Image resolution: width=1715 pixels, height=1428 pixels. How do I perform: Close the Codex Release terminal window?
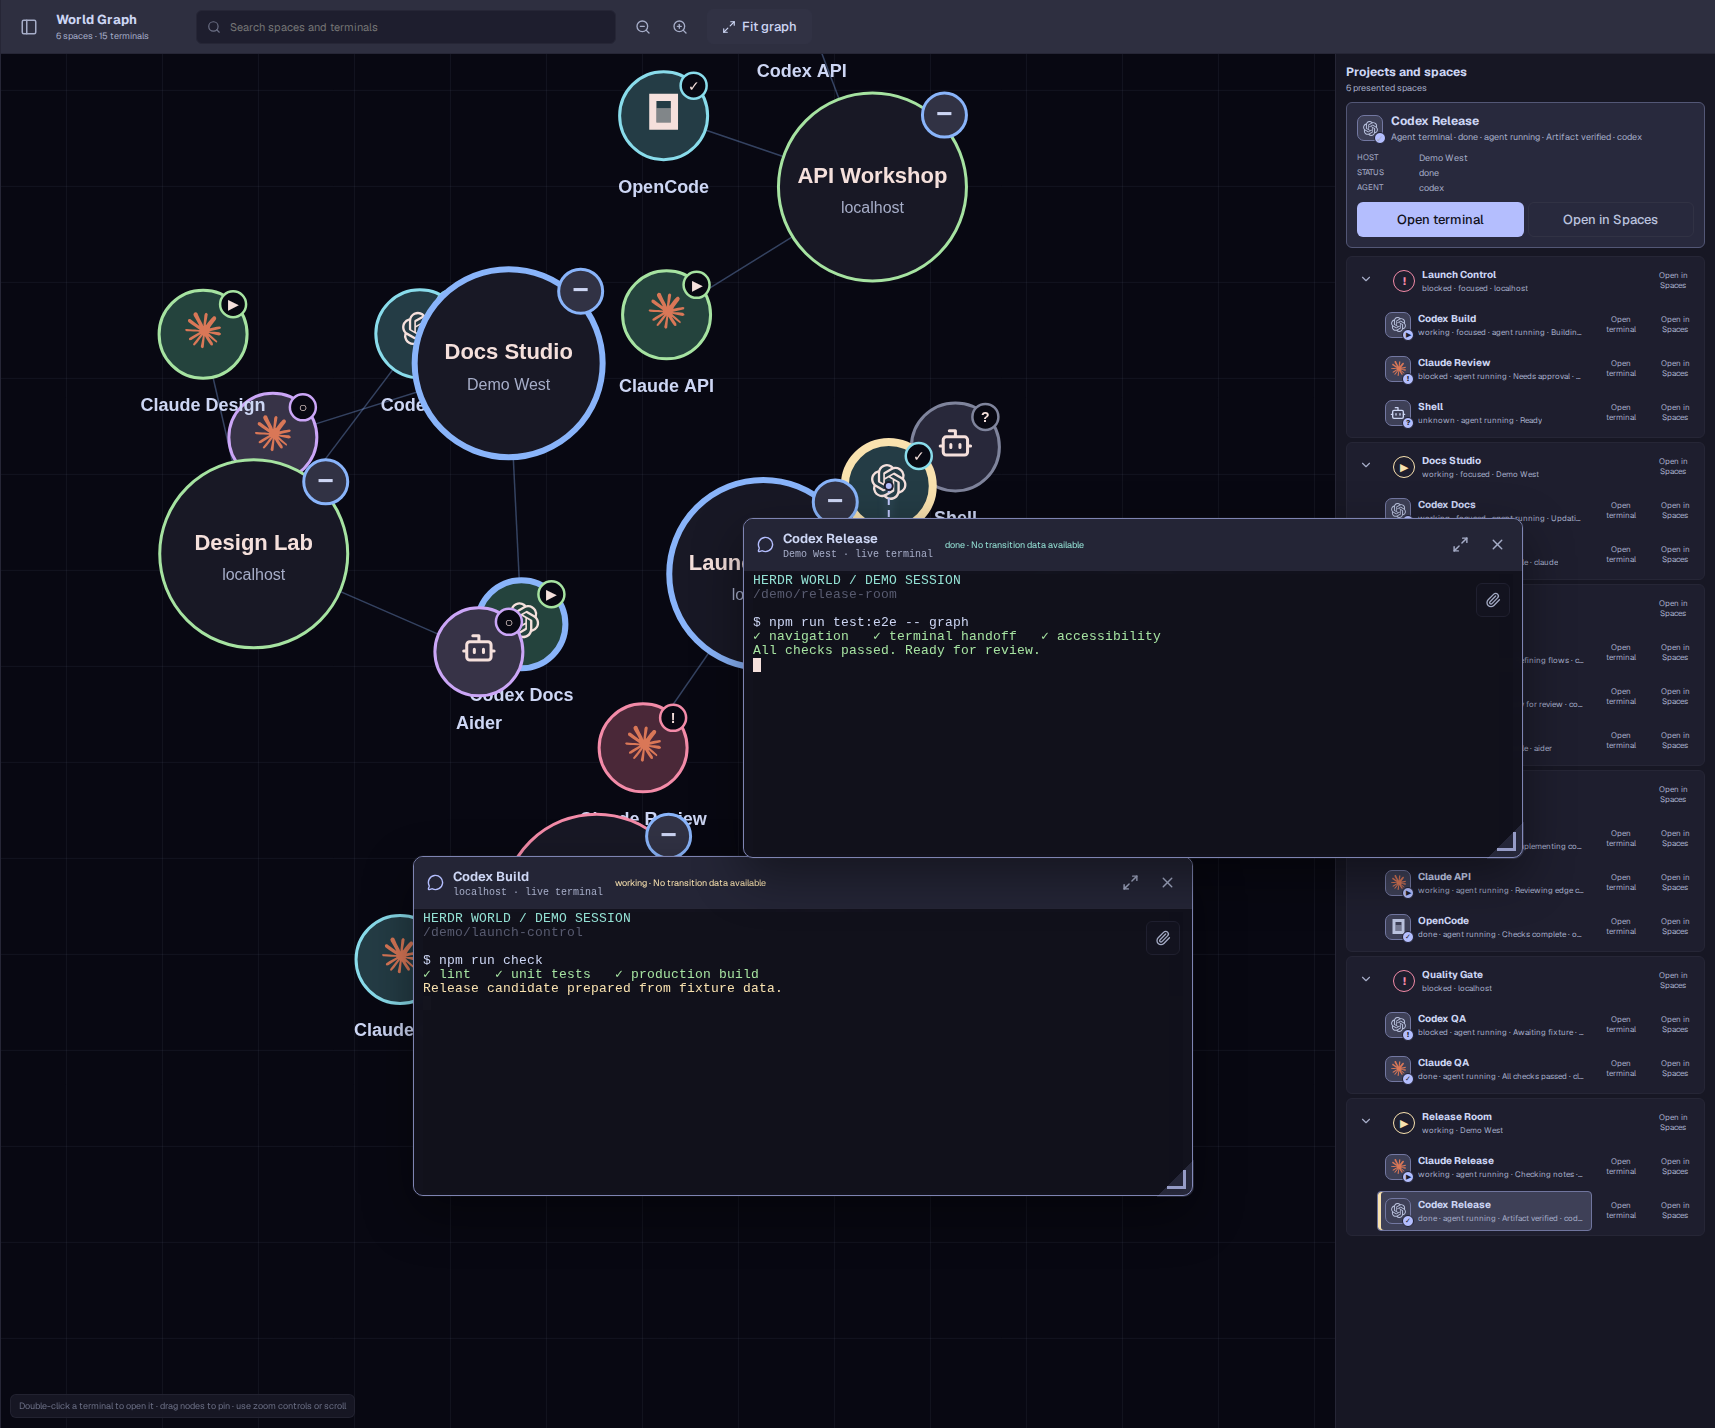pos(1497,545)
